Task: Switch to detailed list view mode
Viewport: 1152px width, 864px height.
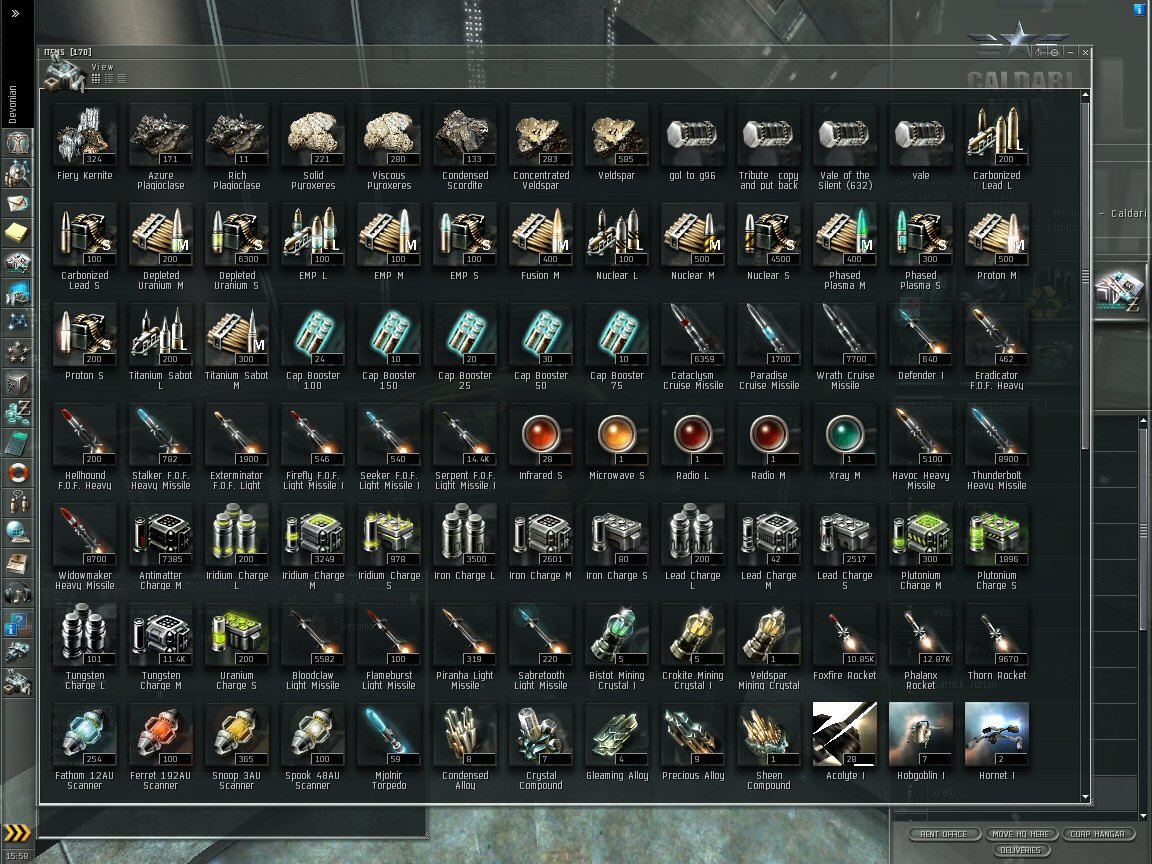Action: [109, 79]
